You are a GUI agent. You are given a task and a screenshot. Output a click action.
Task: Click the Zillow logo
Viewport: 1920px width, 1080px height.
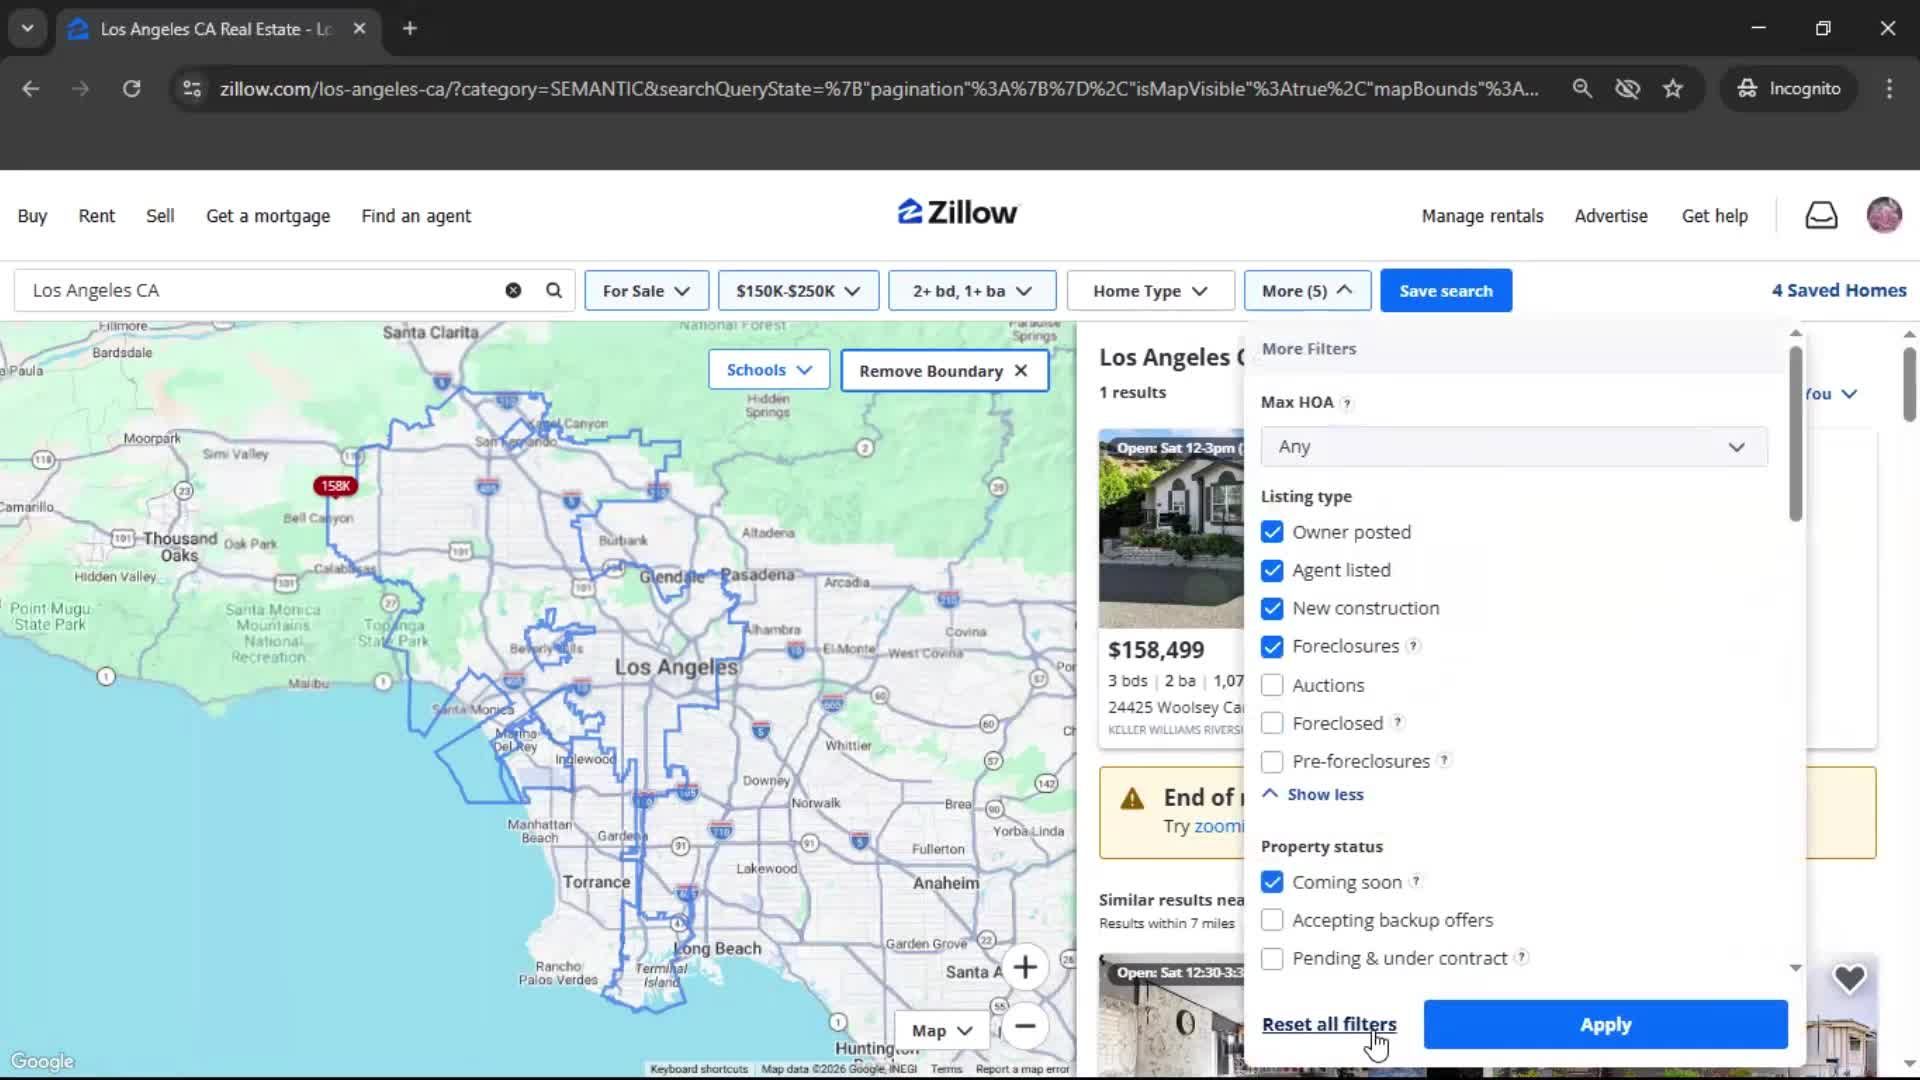coord(957,212)
